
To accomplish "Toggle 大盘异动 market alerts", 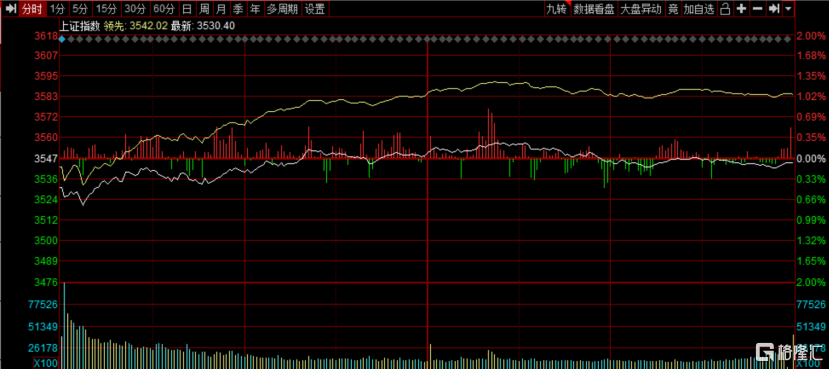I will [640, 8].
